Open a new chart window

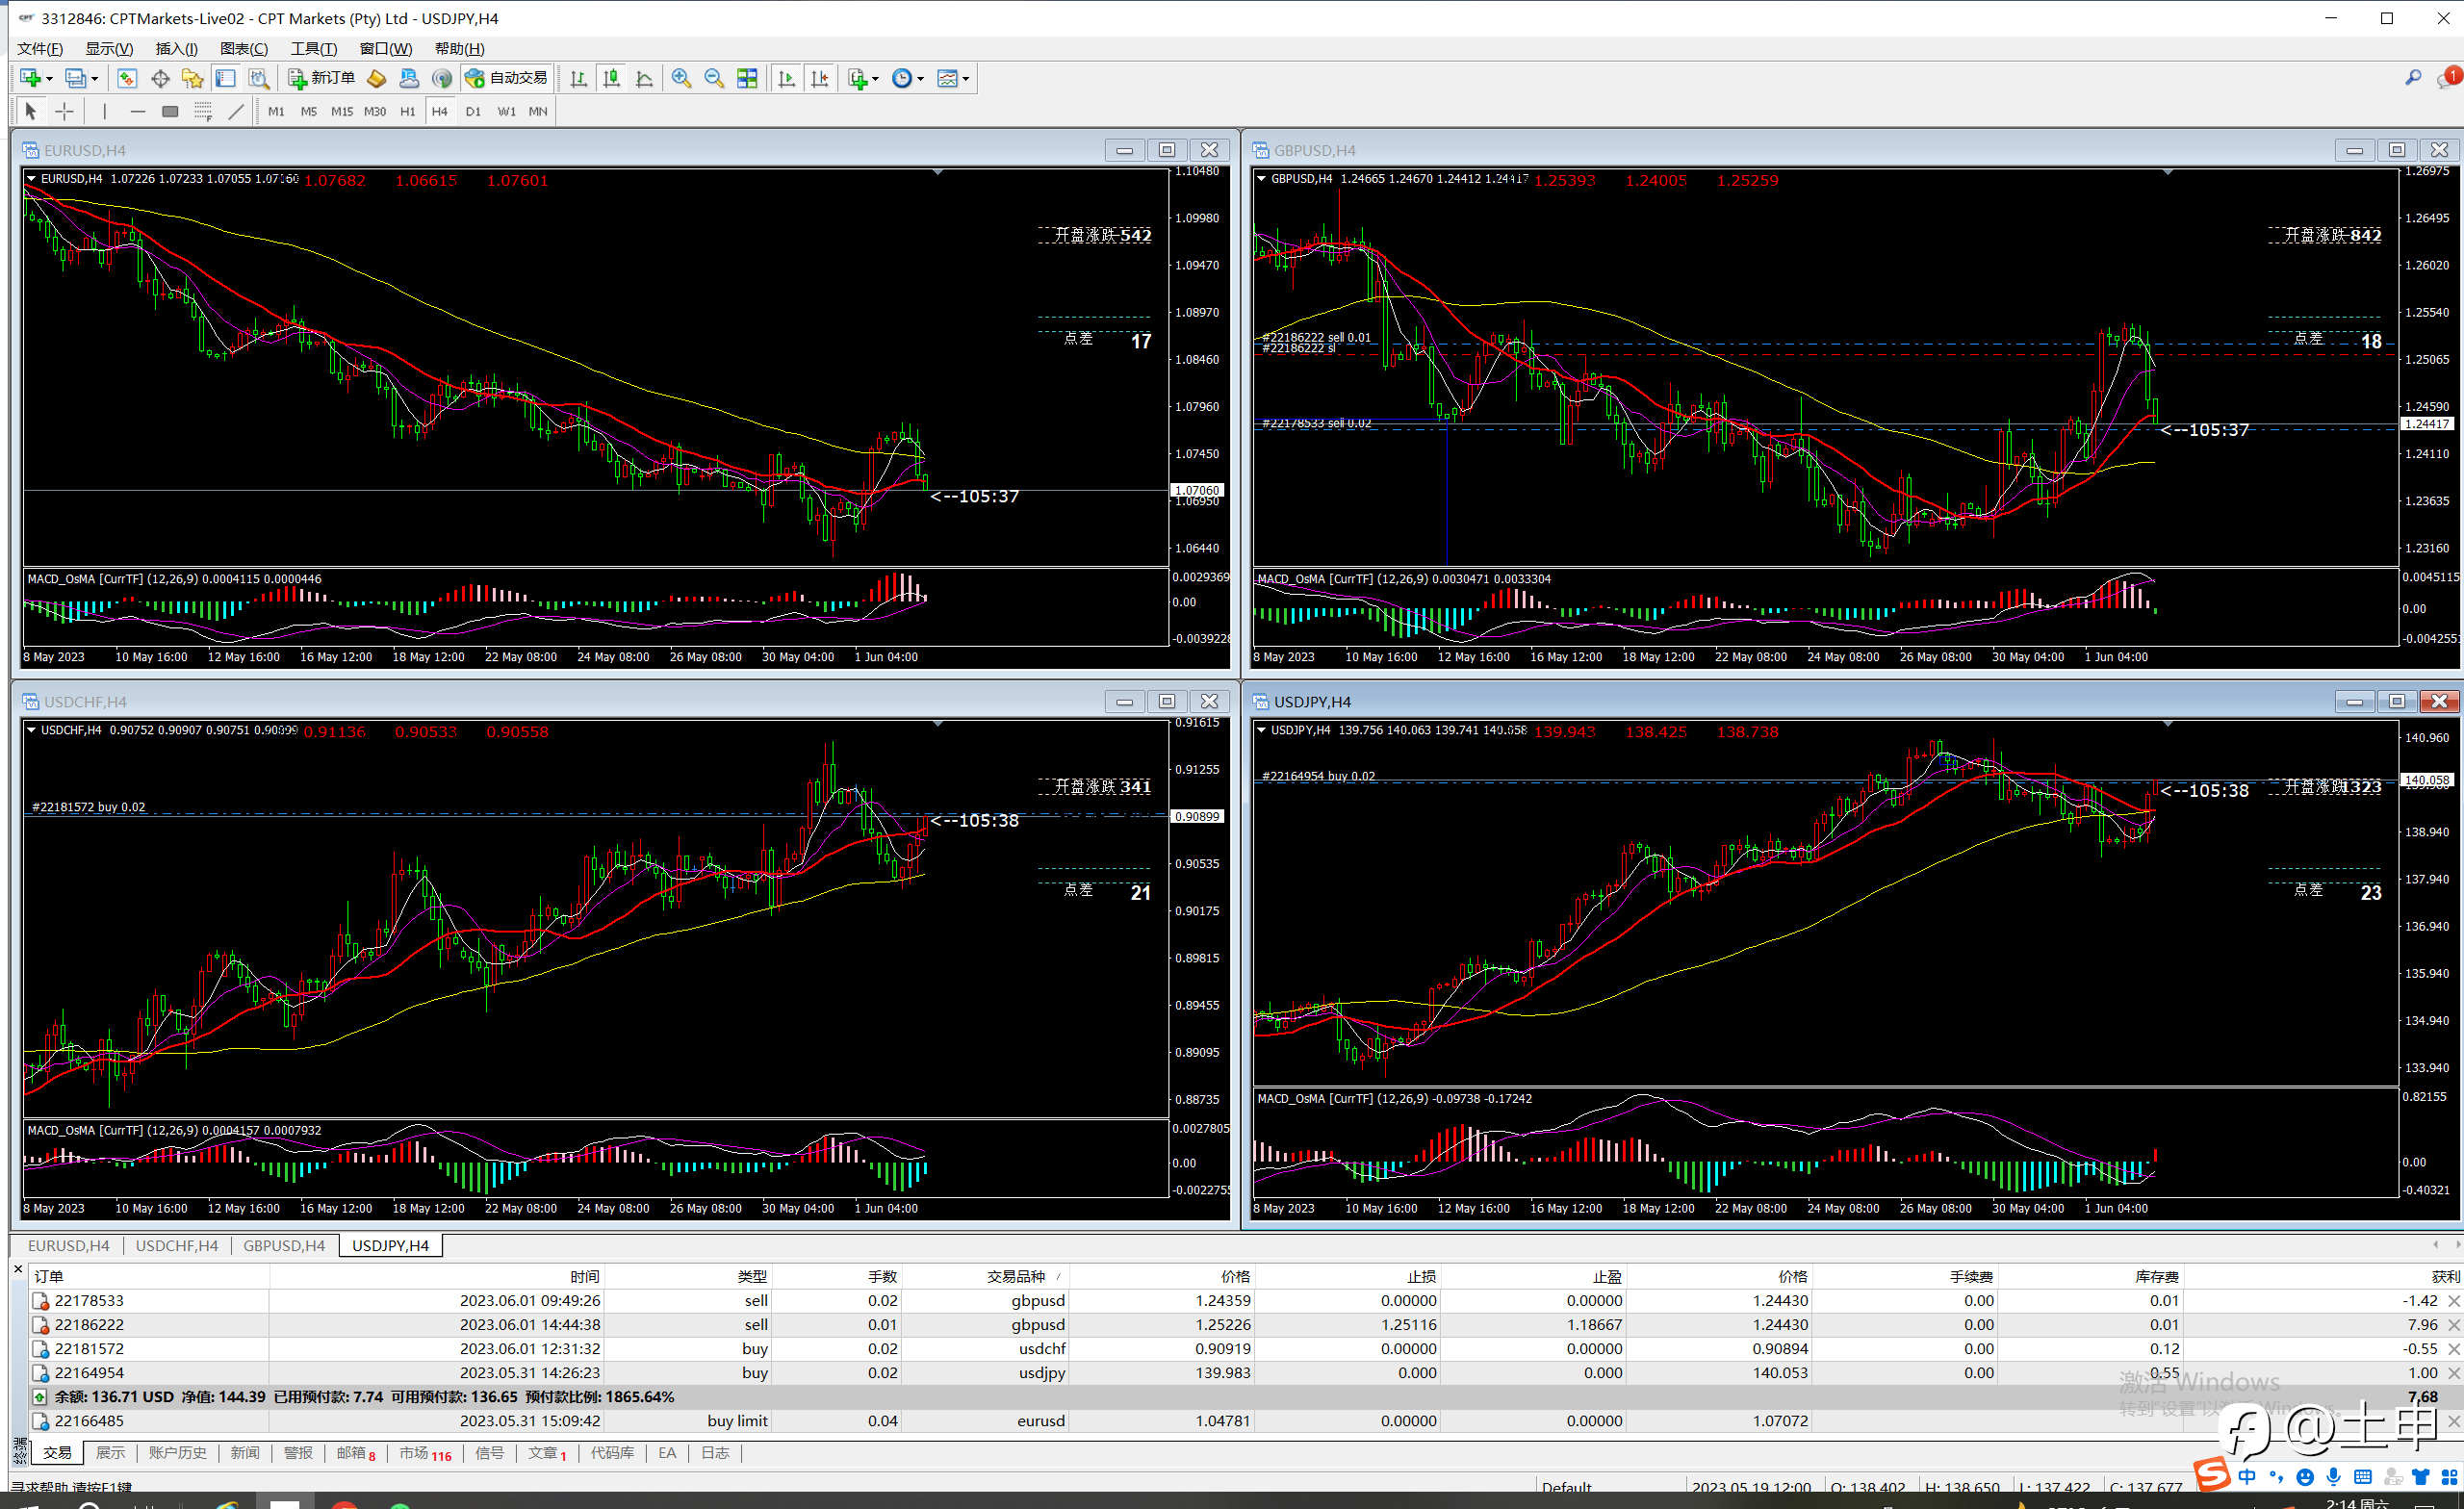pyautogui.click(x=30, y=78)
